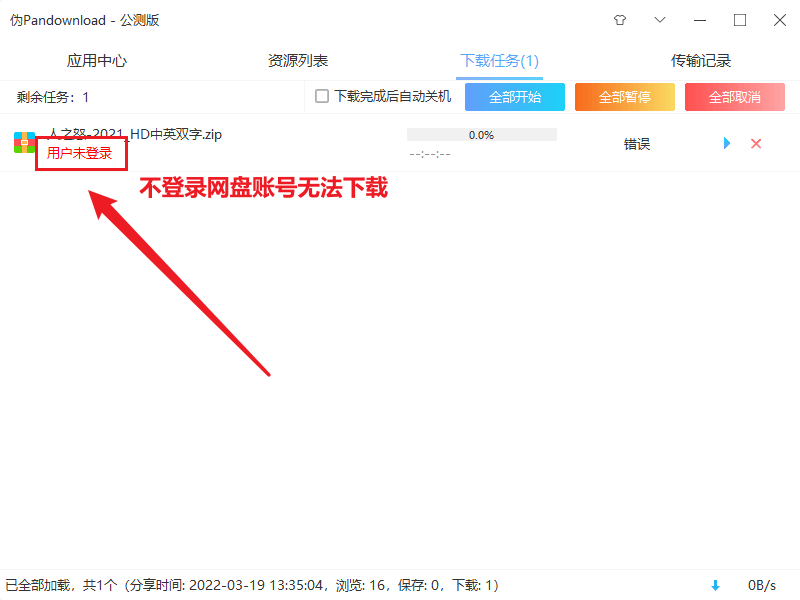Viewport: 800px width, 600px height.
Task: Click the 剩余任务: 1 label
Action: (53, 97)
